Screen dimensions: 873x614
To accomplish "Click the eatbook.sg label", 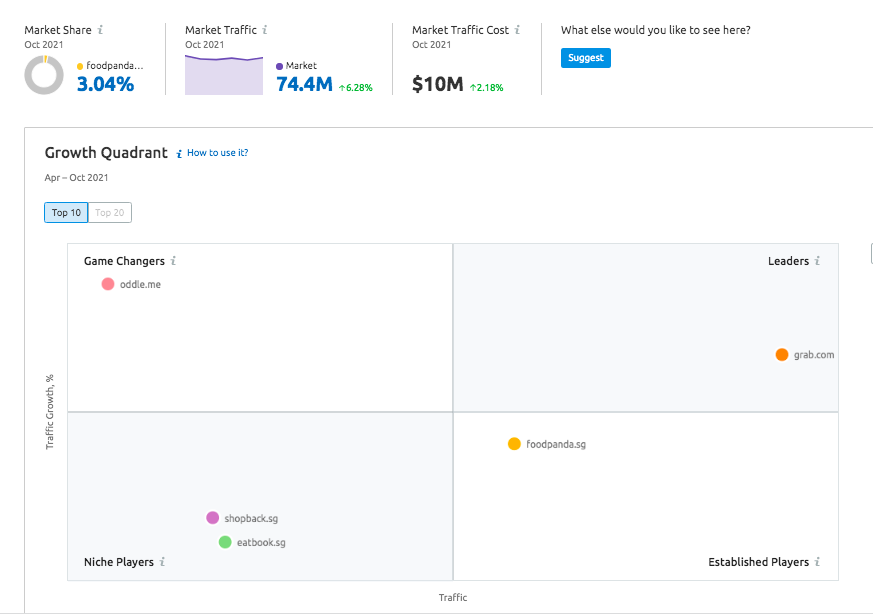I will pyautogui.click(x=261, y=542).
